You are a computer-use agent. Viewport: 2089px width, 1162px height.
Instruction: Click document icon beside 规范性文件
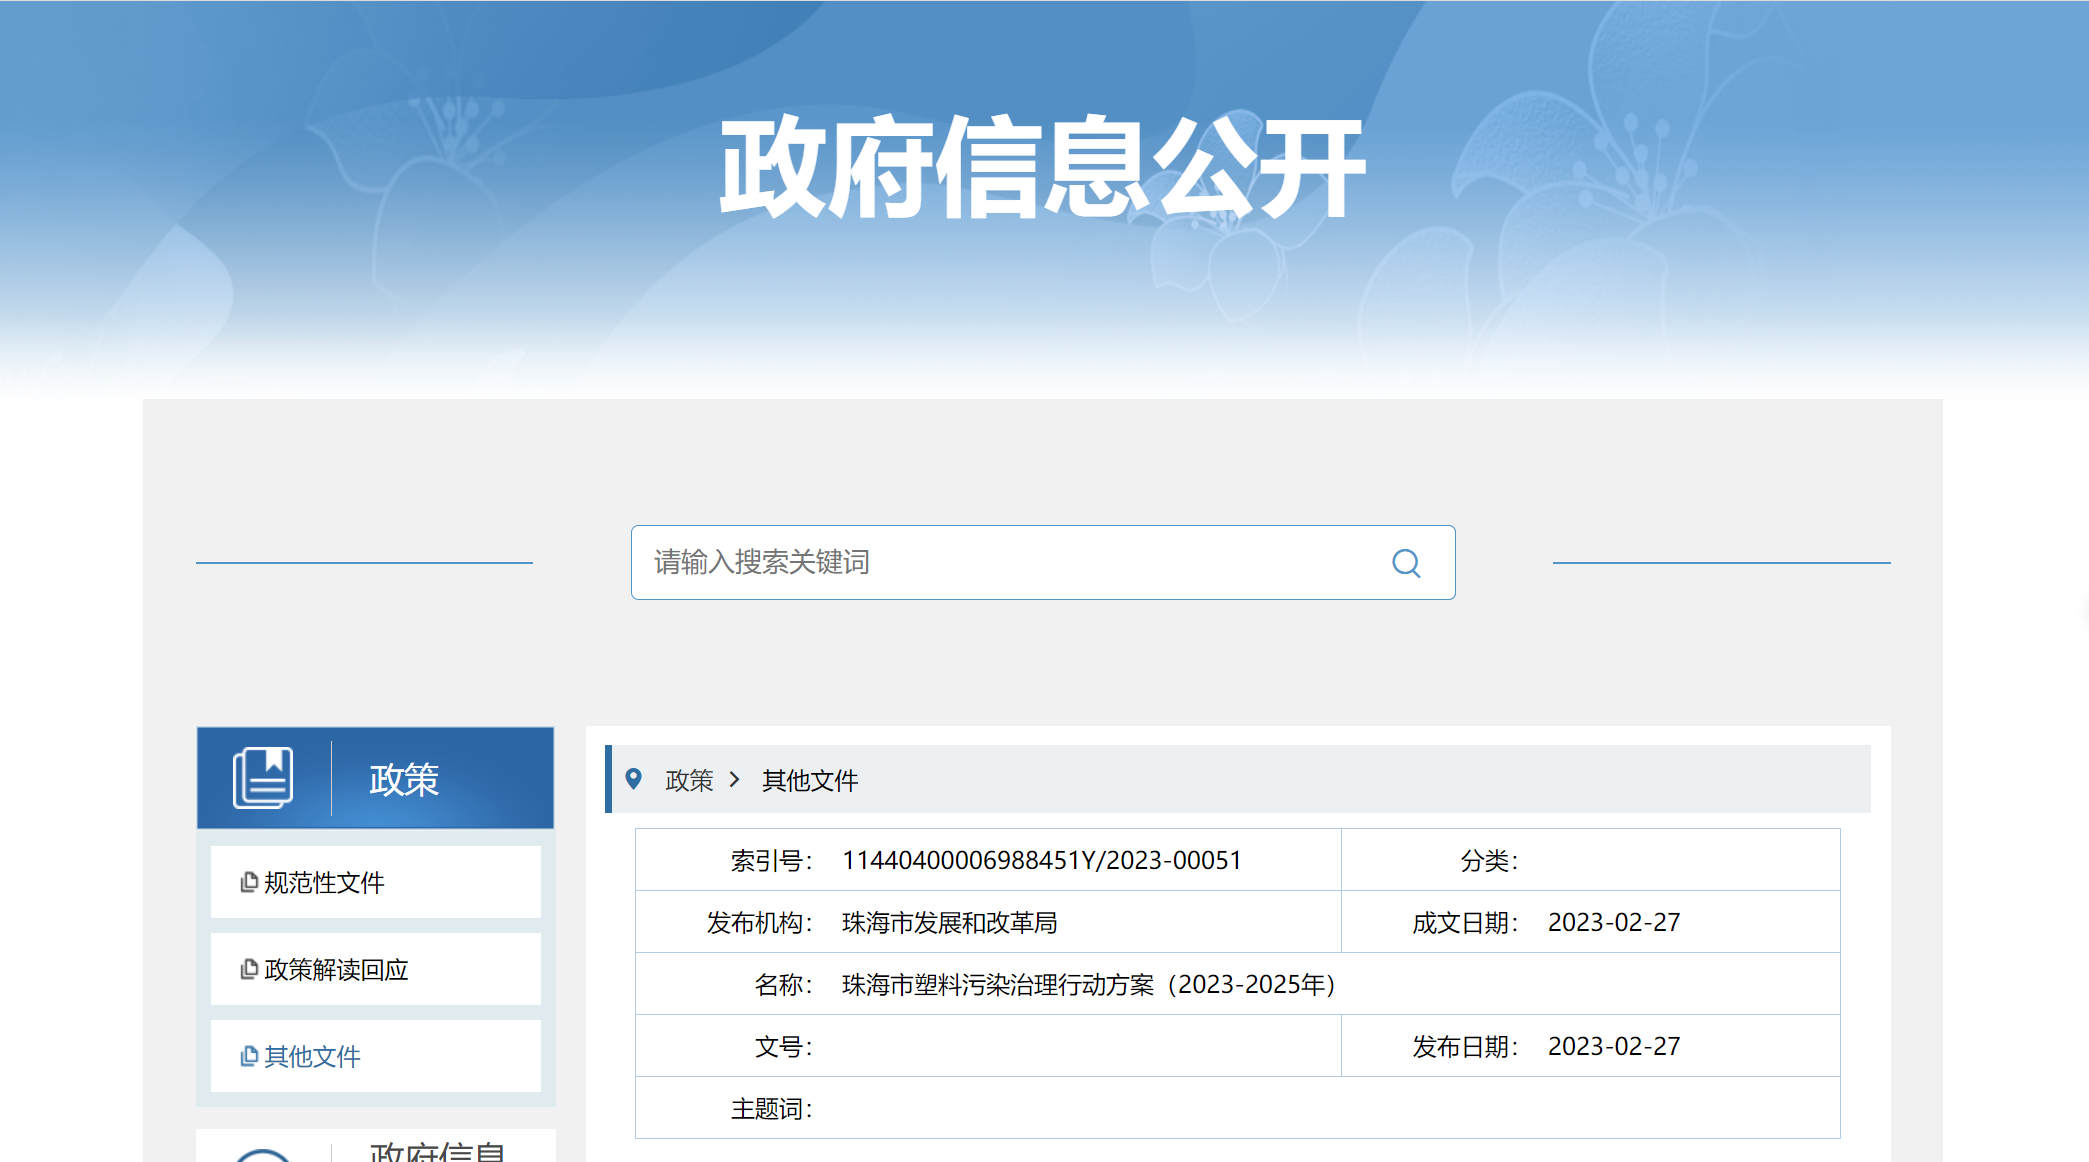(249, 882)
